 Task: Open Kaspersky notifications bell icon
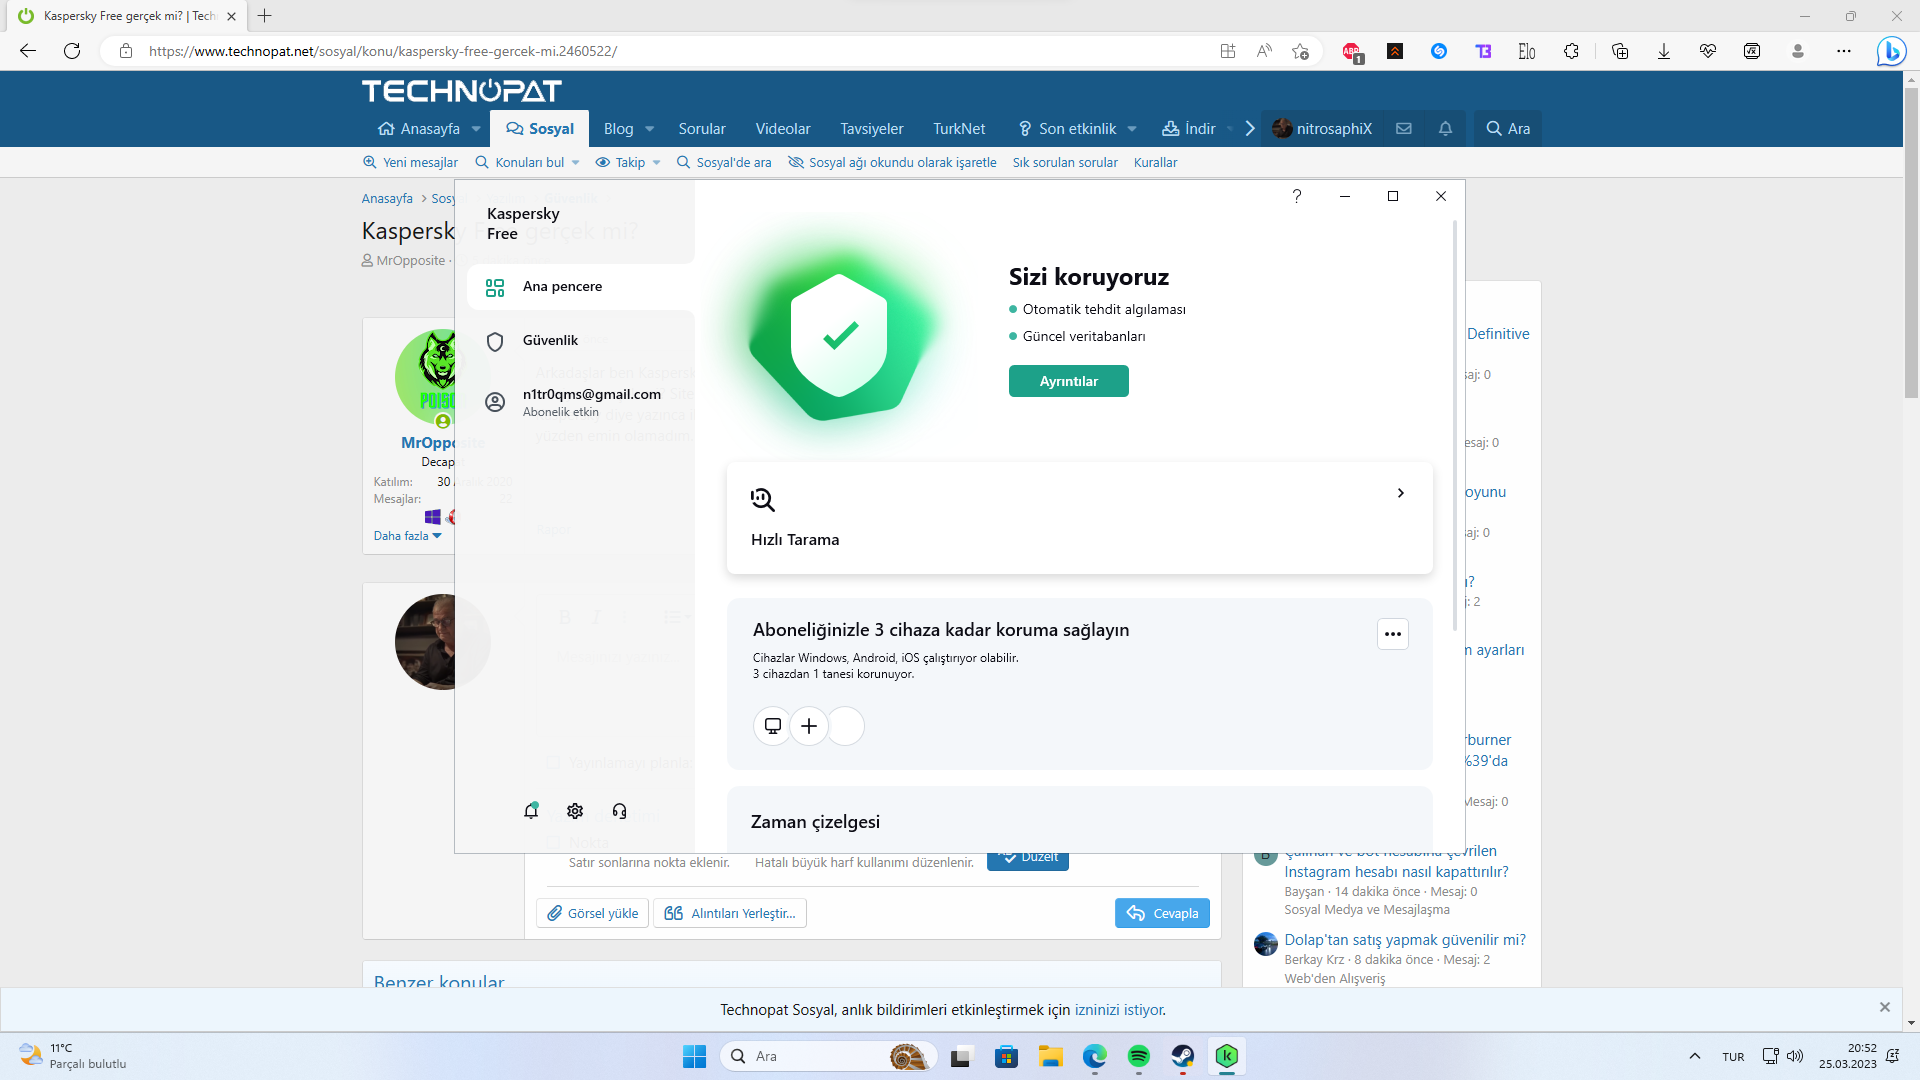pyautogui.click(x=531, y=811)
